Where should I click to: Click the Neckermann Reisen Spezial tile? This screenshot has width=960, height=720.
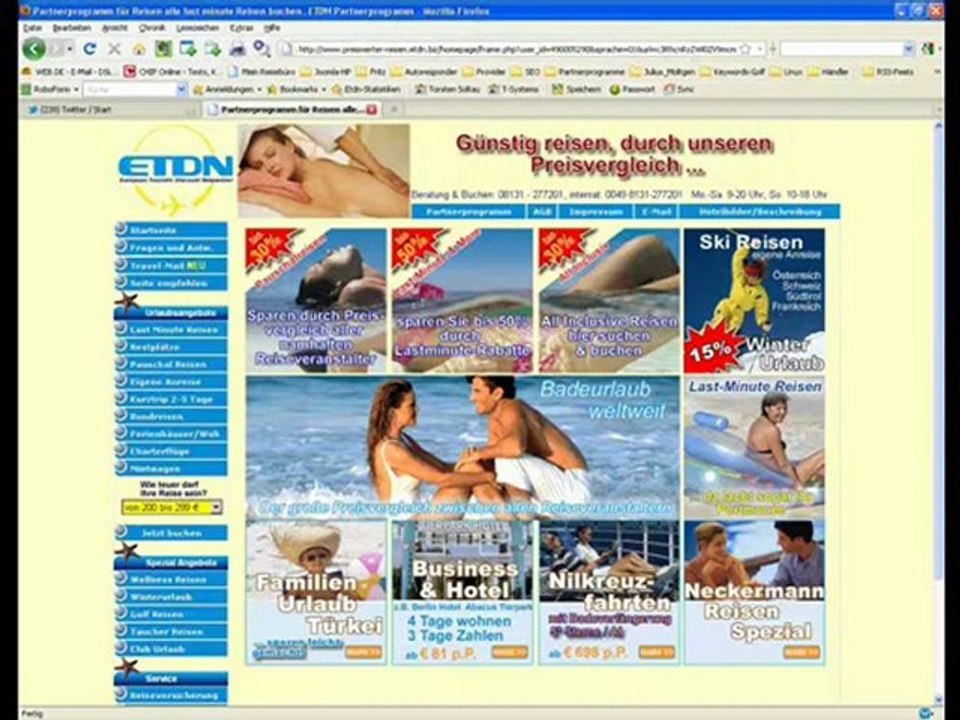click(754, 592)
